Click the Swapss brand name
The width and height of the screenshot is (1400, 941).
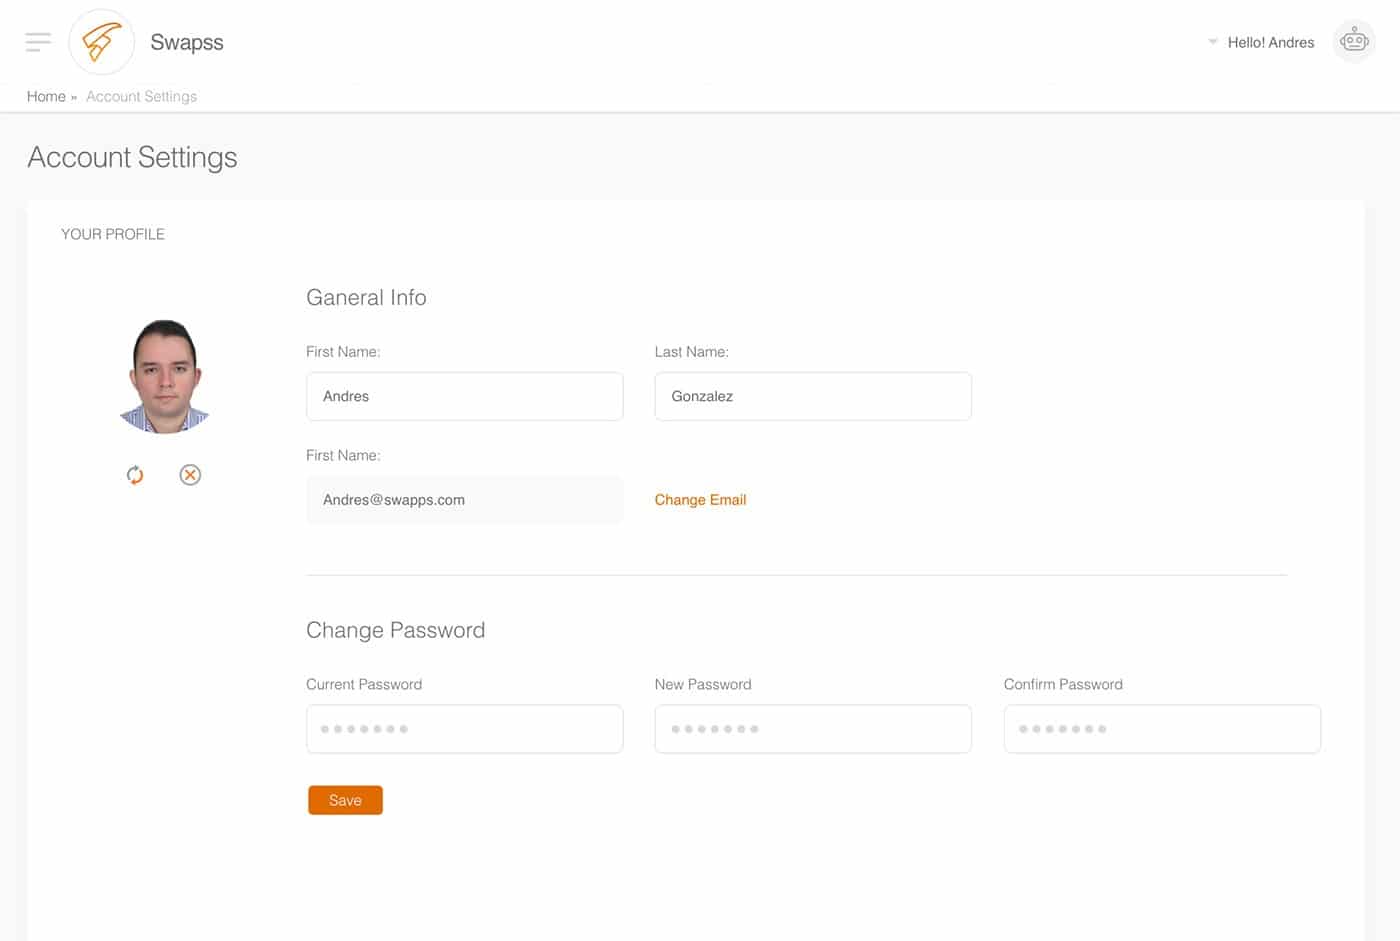[x=187, y=42]
